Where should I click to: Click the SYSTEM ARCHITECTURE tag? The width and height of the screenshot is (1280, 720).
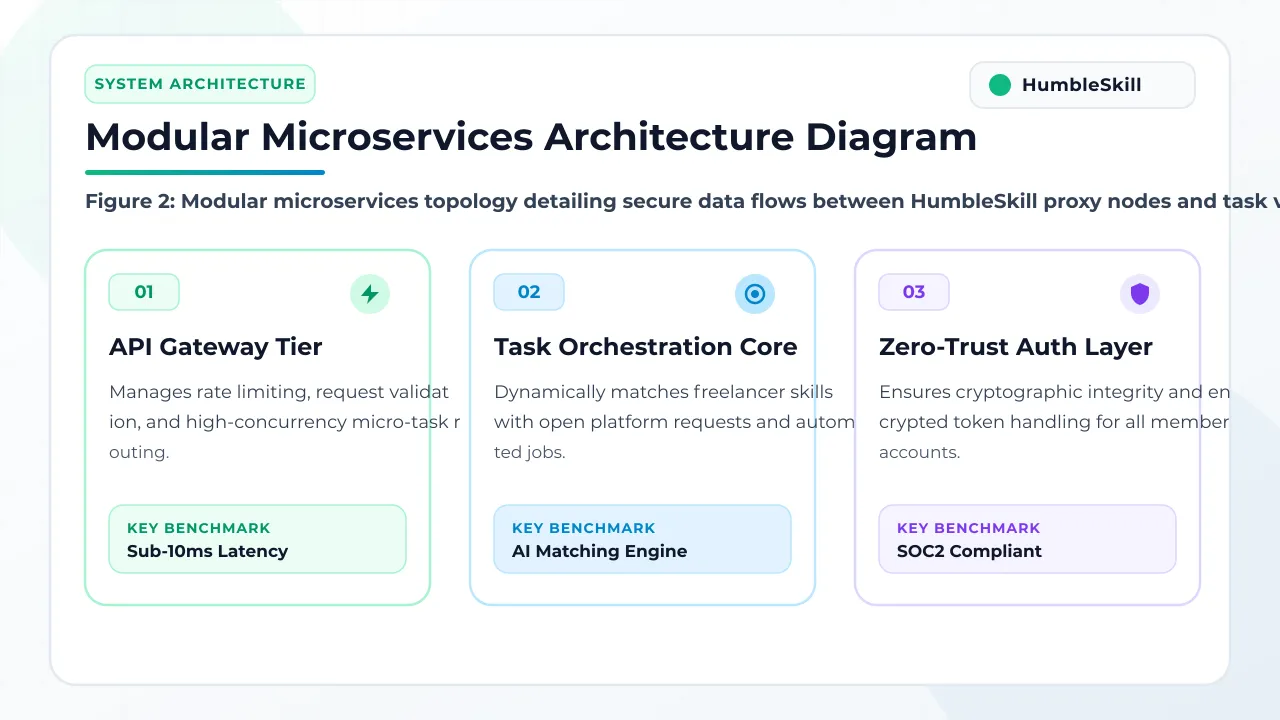tap(200, 84)
